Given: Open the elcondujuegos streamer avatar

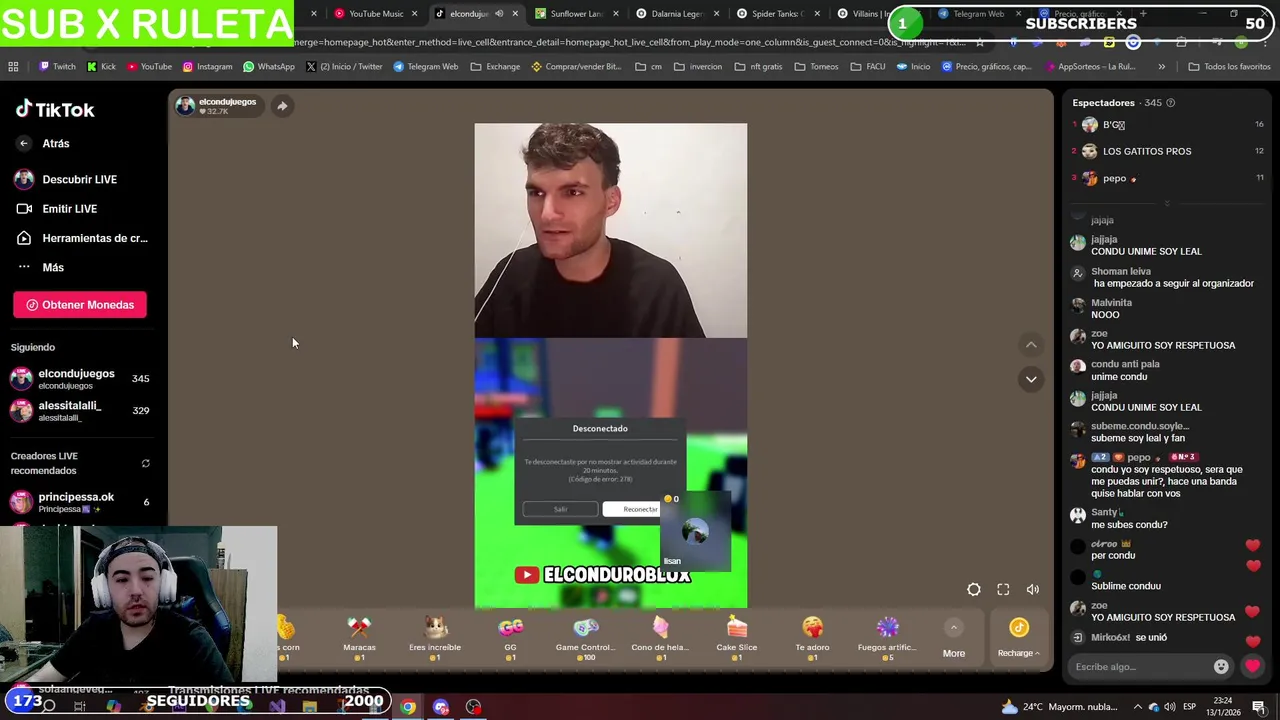Looking at the screenshot, I should [185, 106].
